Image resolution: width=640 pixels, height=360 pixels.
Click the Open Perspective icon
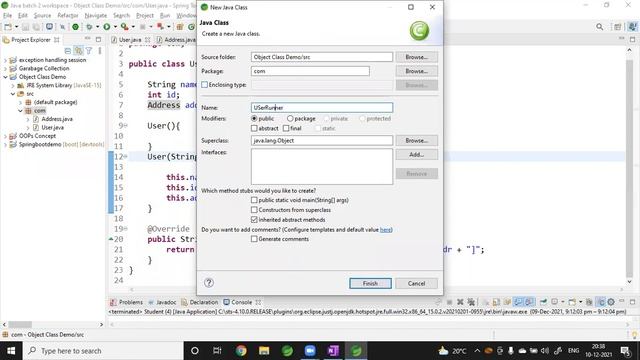(618, 27)
